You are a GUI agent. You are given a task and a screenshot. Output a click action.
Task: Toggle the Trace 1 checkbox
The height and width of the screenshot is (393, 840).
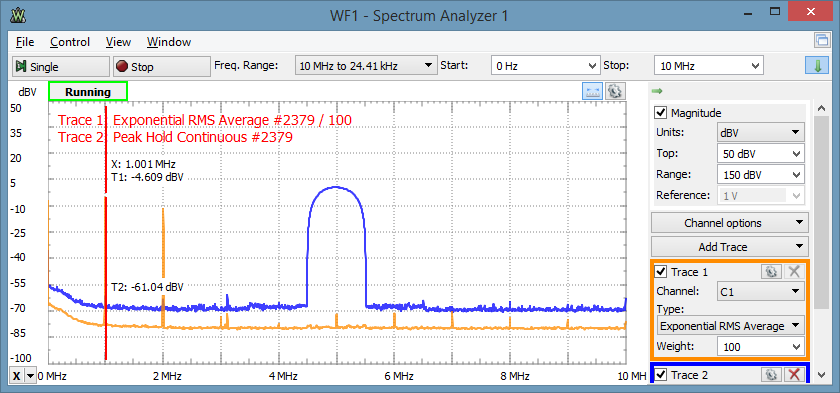click(661, 272)
